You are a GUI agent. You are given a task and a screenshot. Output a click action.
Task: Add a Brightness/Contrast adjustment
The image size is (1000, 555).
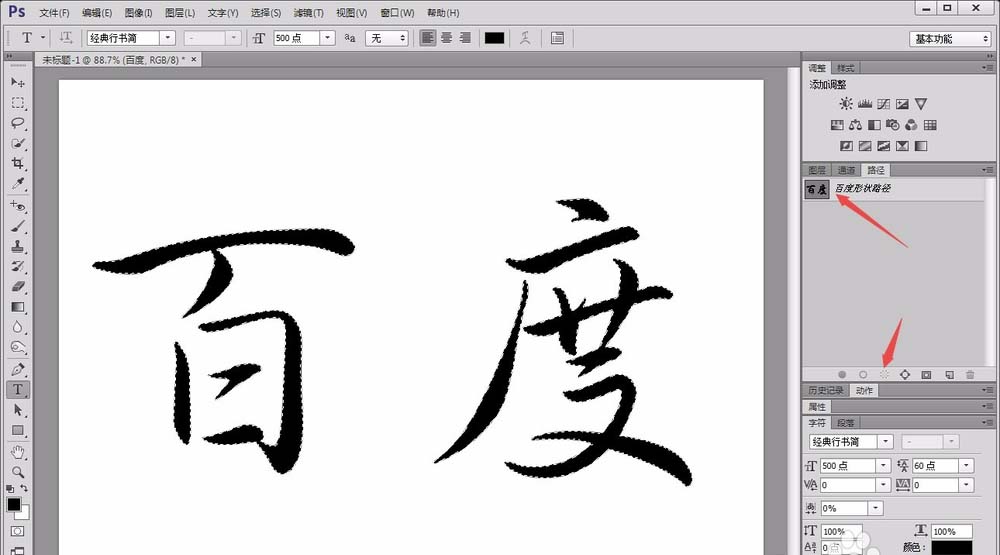pos(846,104)
